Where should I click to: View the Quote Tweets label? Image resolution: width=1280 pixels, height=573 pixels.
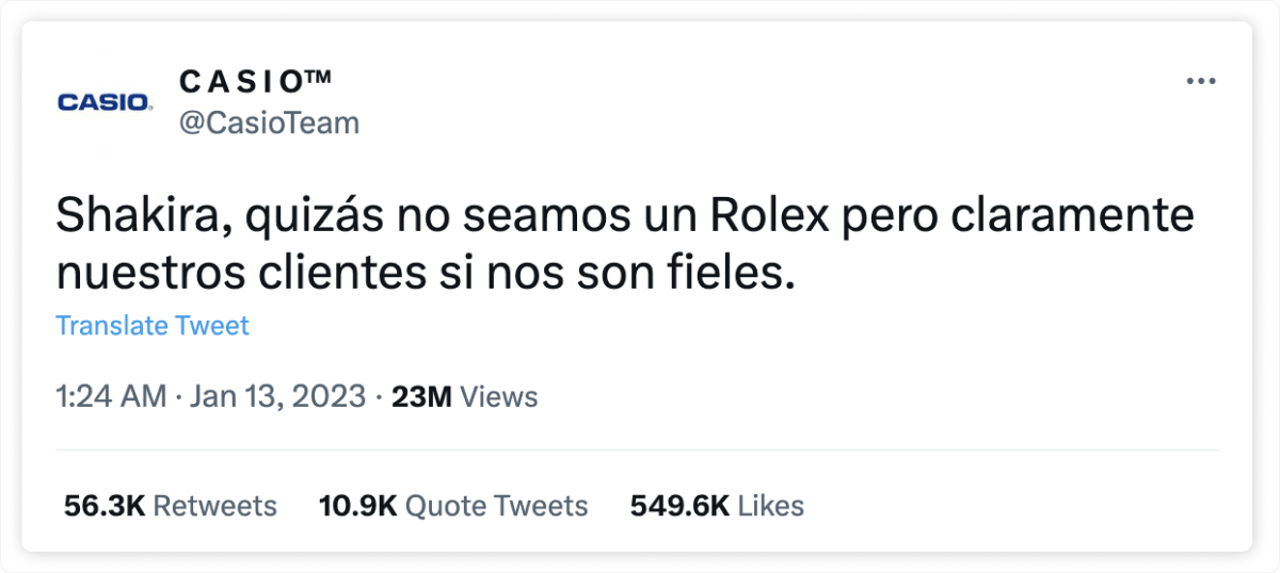[496, 506]
